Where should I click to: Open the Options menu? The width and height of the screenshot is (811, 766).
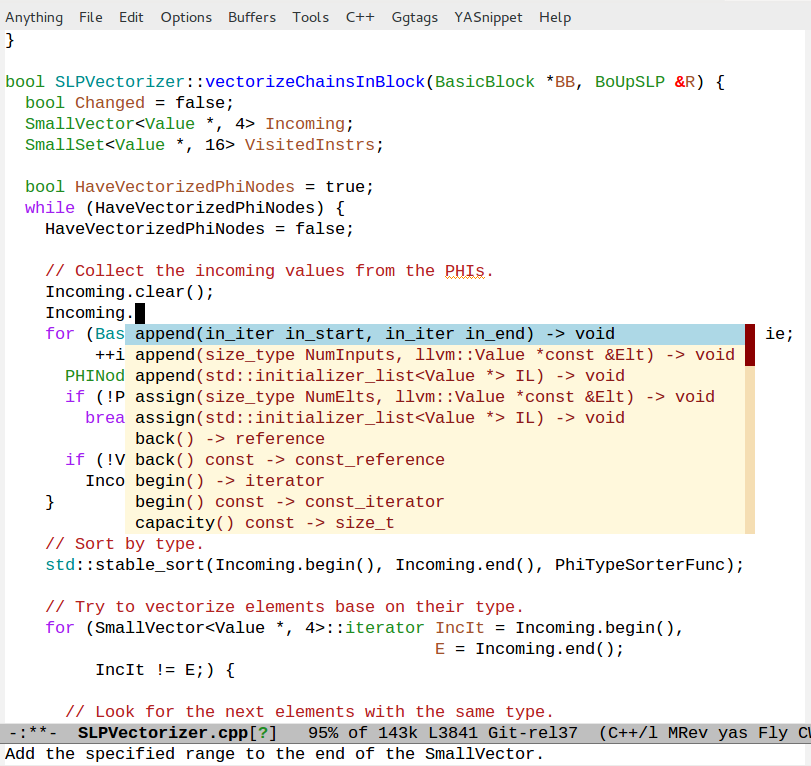(186, 18)
